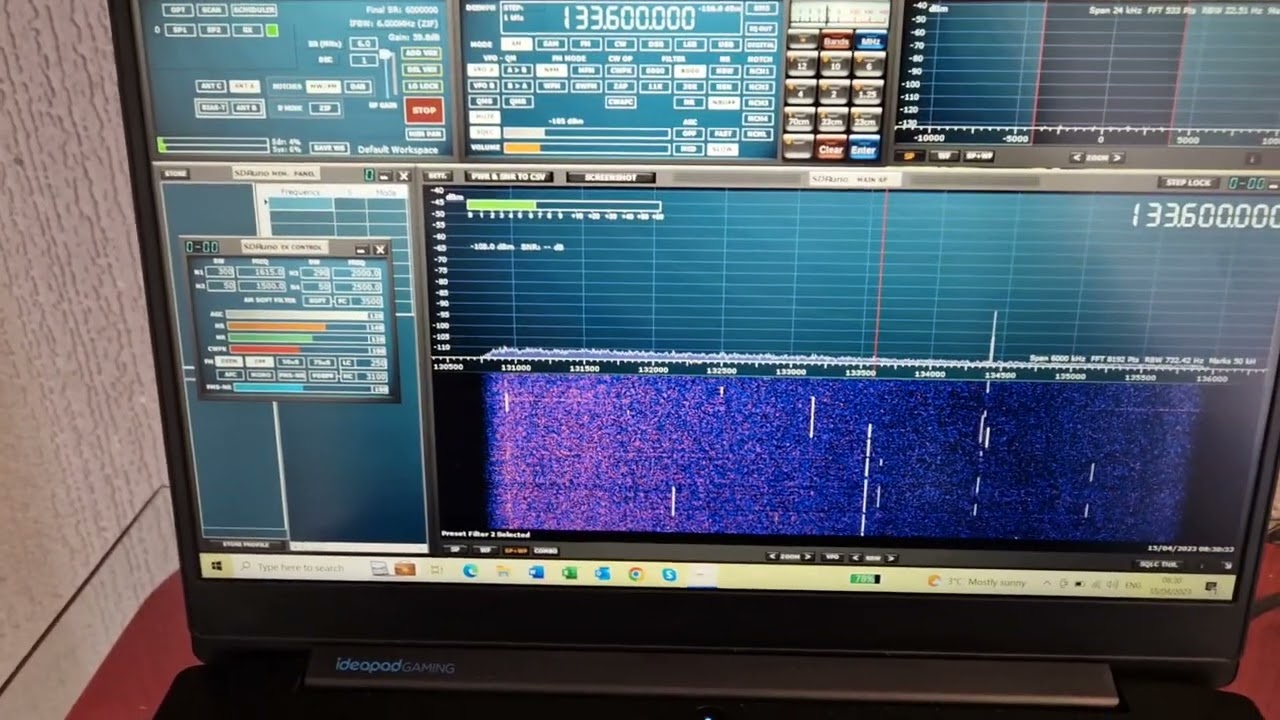
Task: Click the DEL VRX button
Action: click(421, 69)
